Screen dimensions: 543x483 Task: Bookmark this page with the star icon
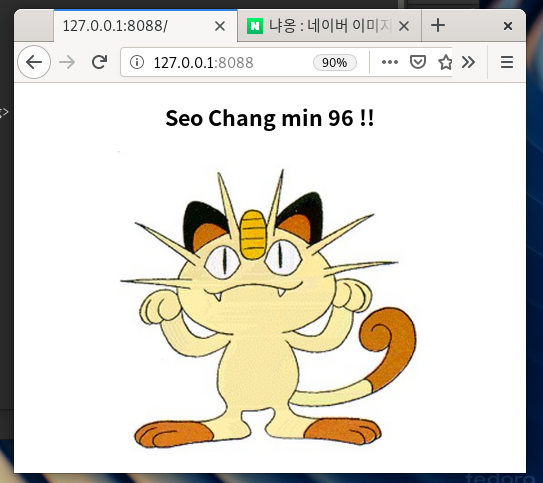click(445, 62)
